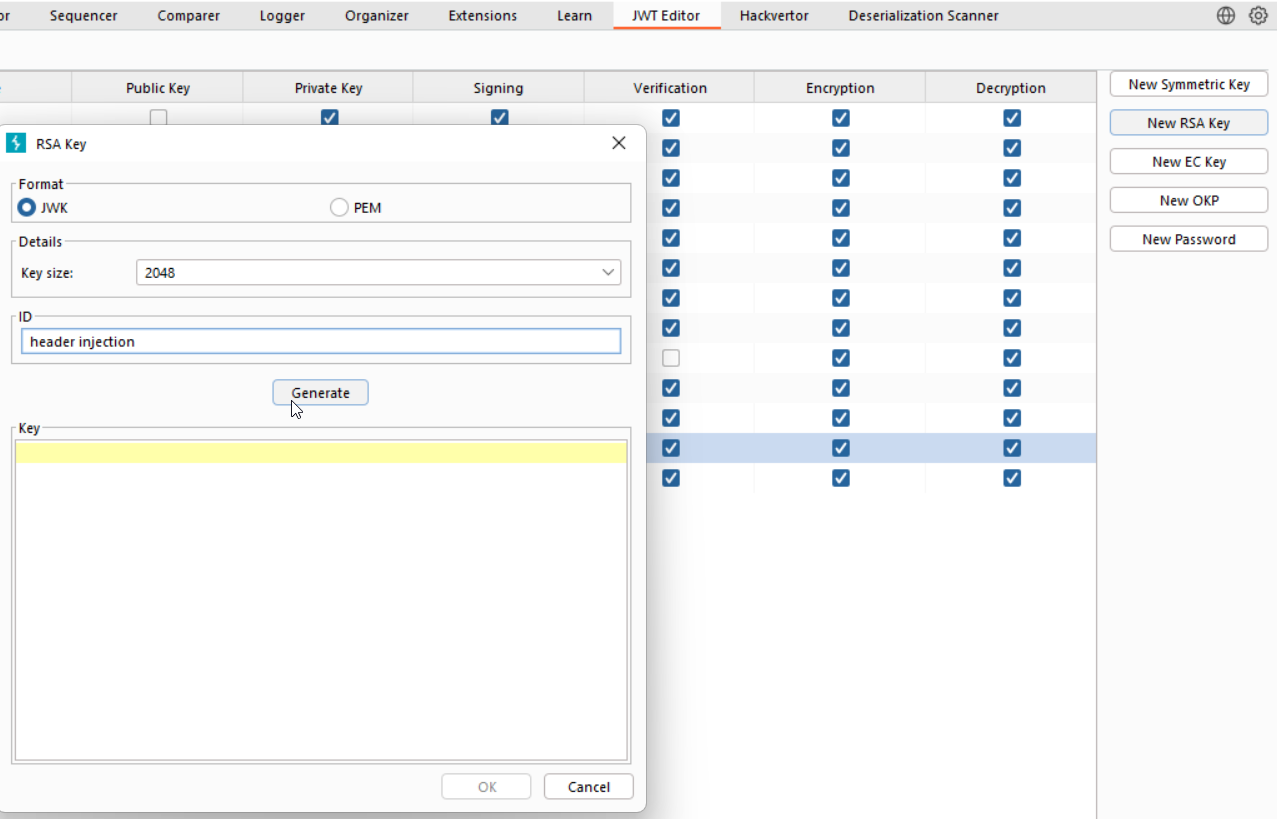Open Burp settings via the gear icon
The image size is (1277, 819).
coord(1256,15)
